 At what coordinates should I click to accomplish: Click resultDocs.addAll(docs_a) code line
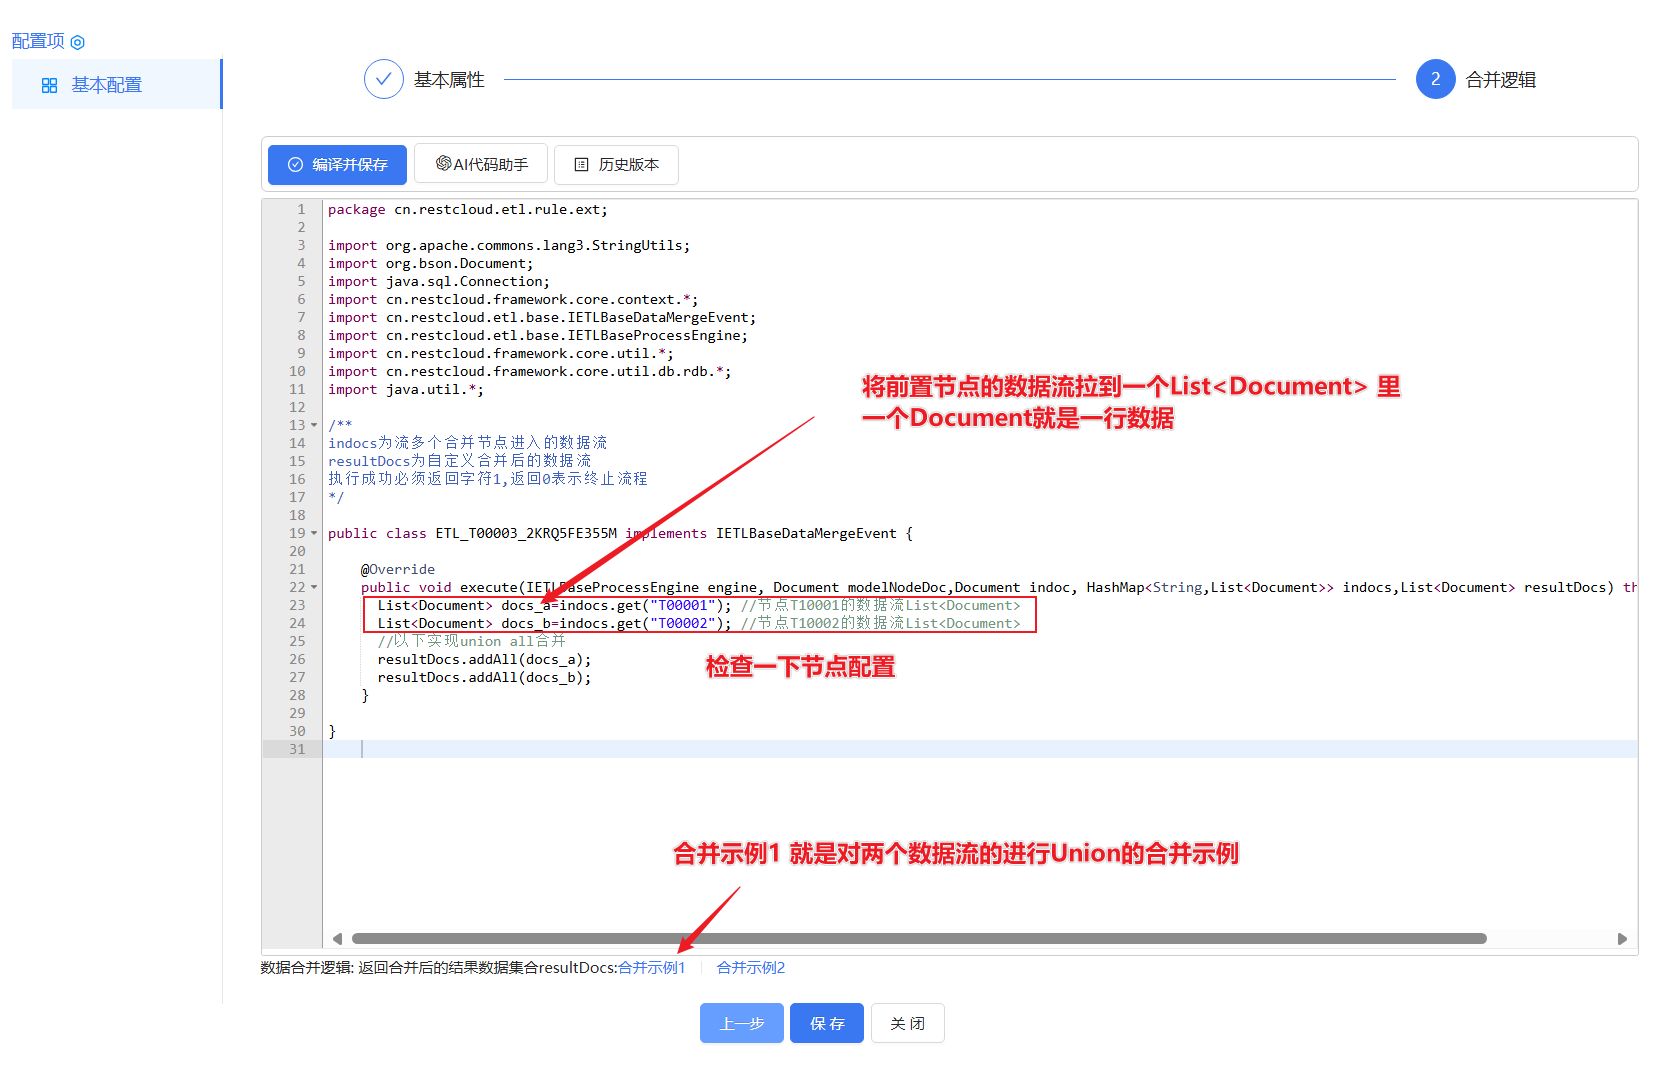(x=484, y=660)
